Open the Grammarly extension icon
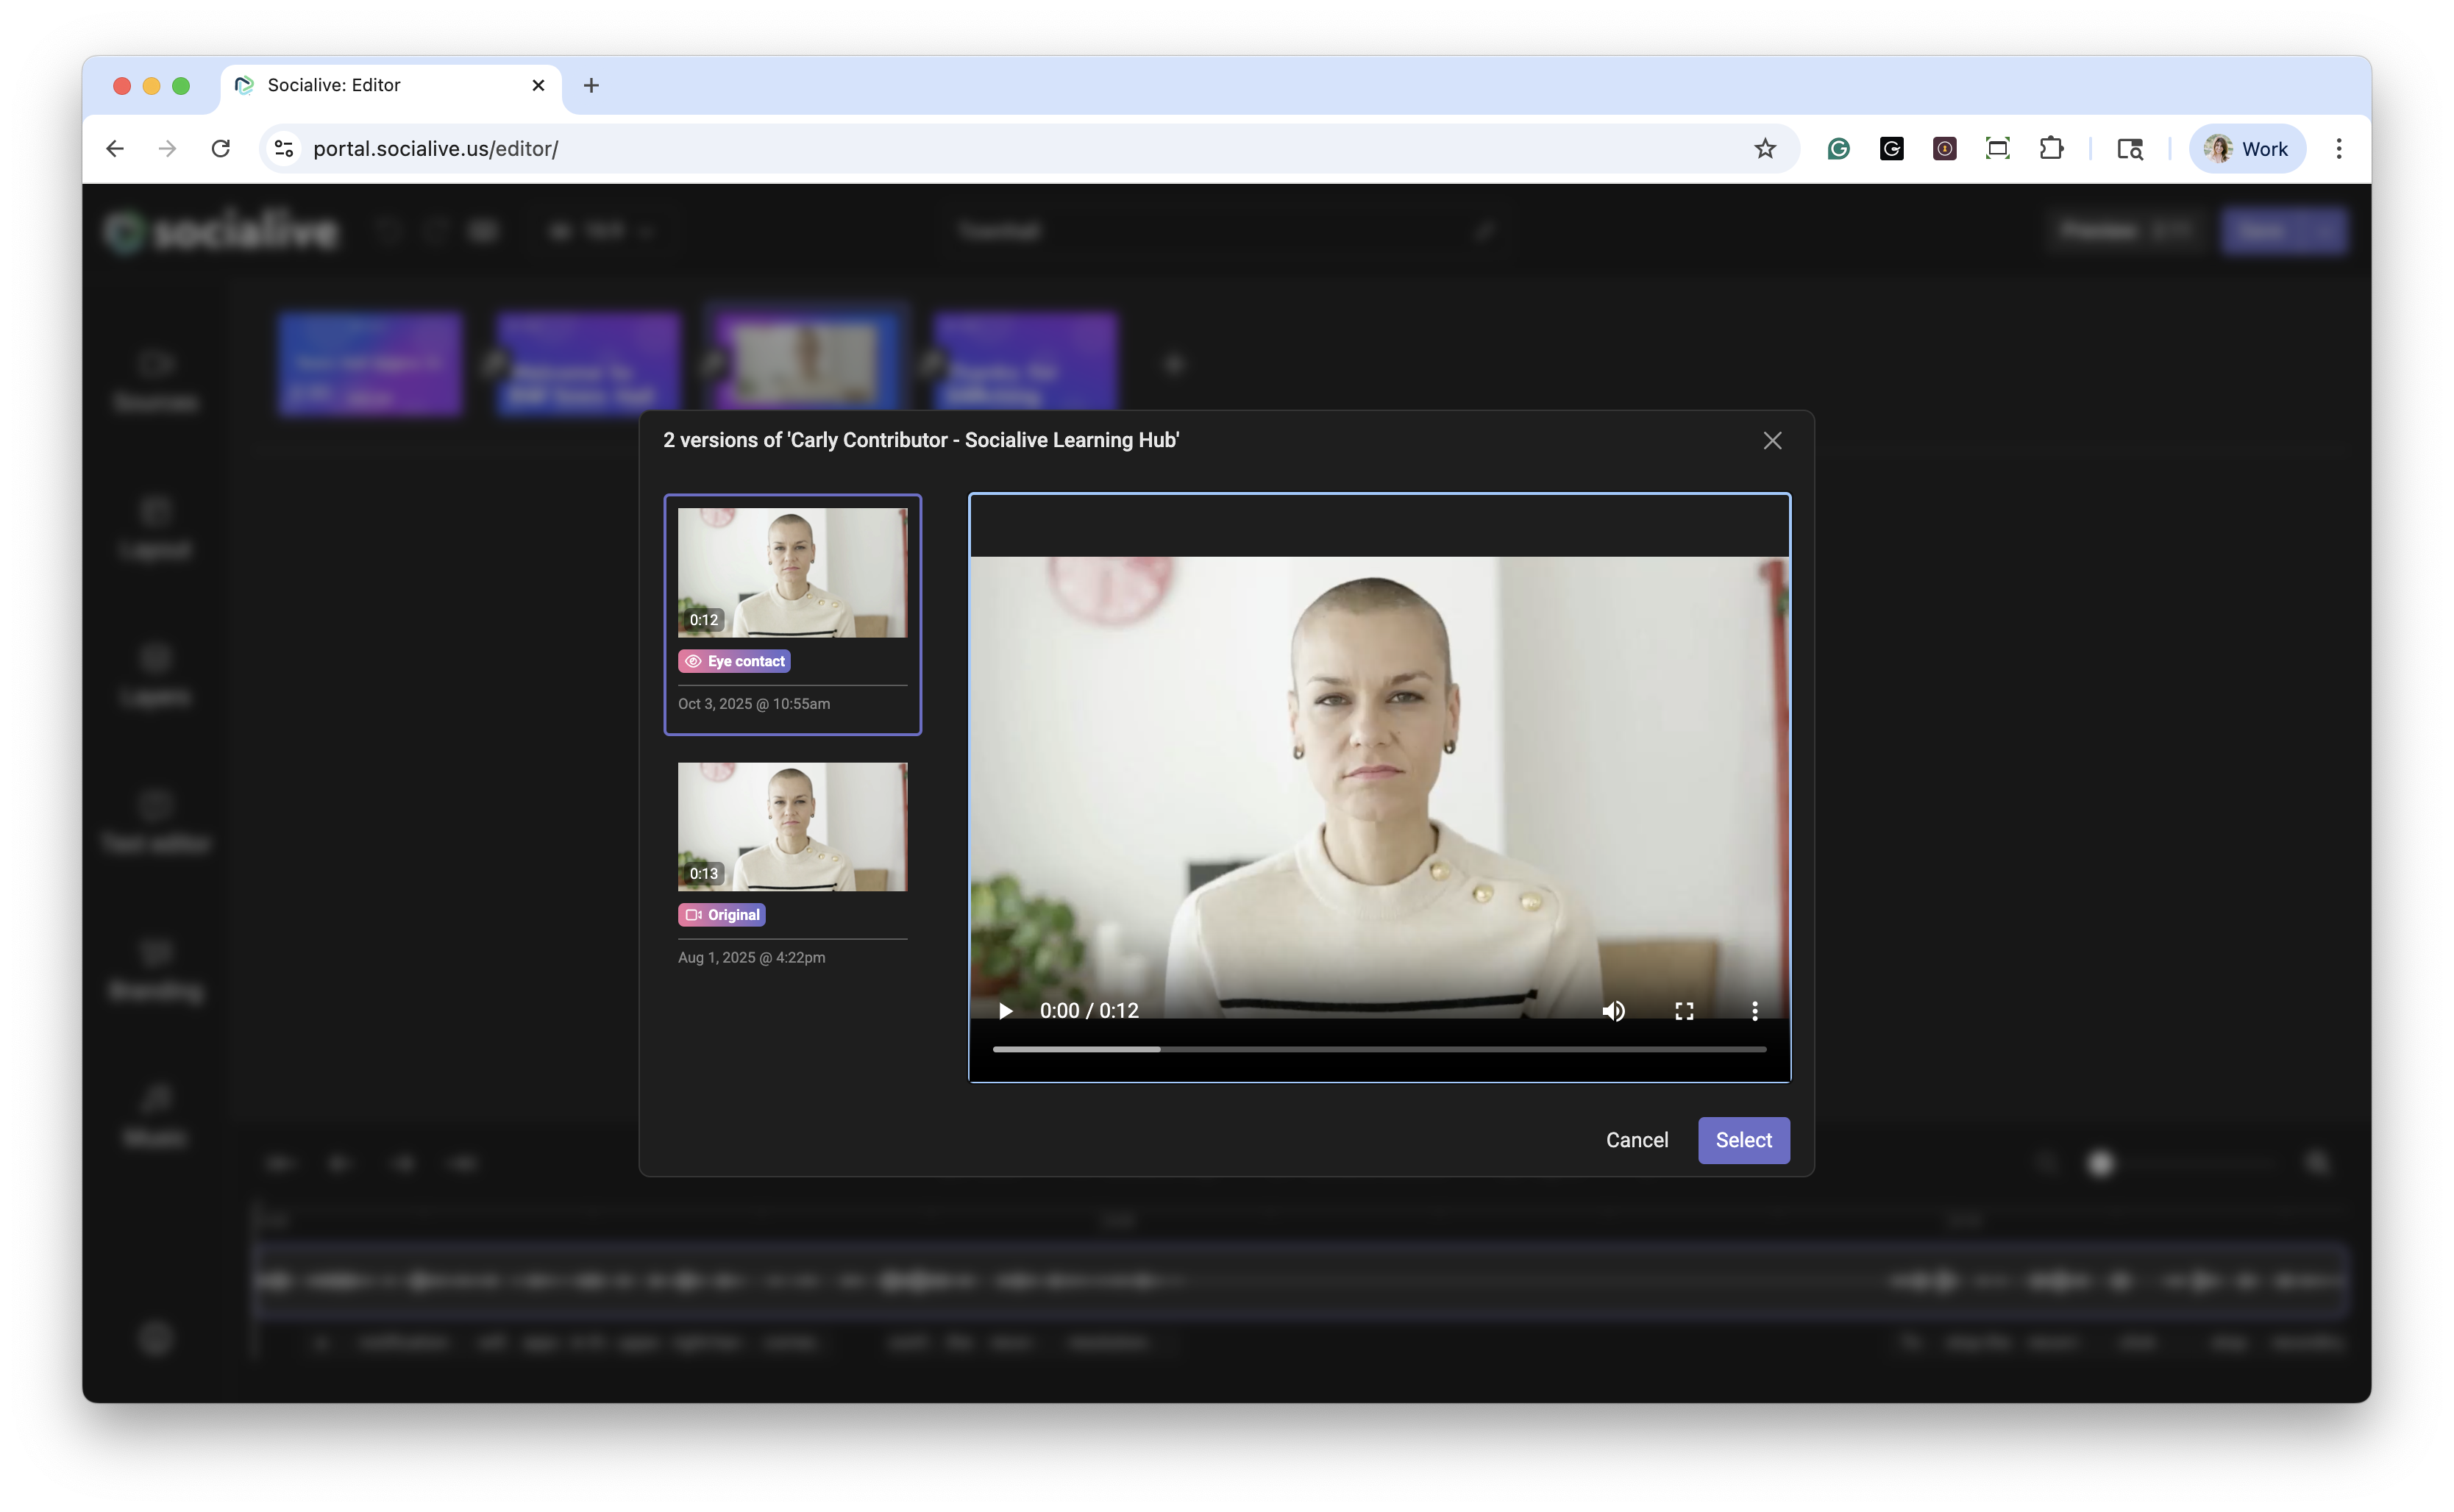 (1838, 149)
